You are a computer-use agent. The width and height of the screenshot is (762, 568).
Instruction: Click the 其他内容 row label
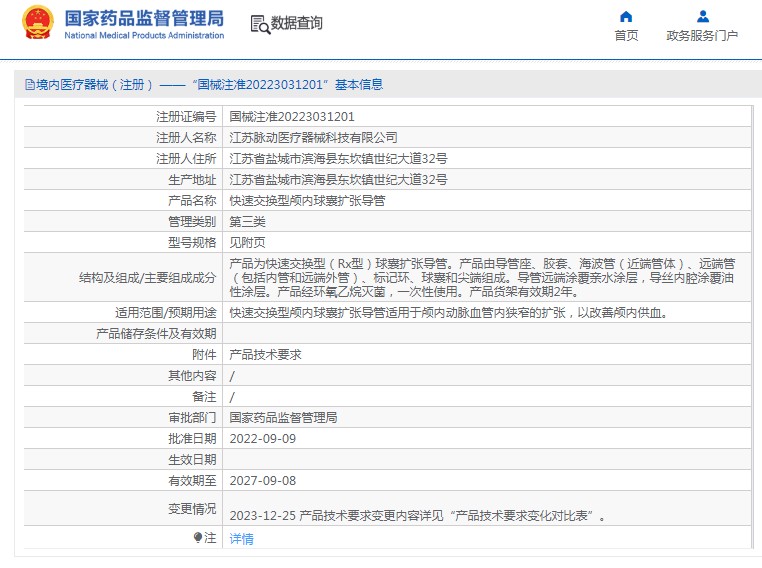coord(192,376)
